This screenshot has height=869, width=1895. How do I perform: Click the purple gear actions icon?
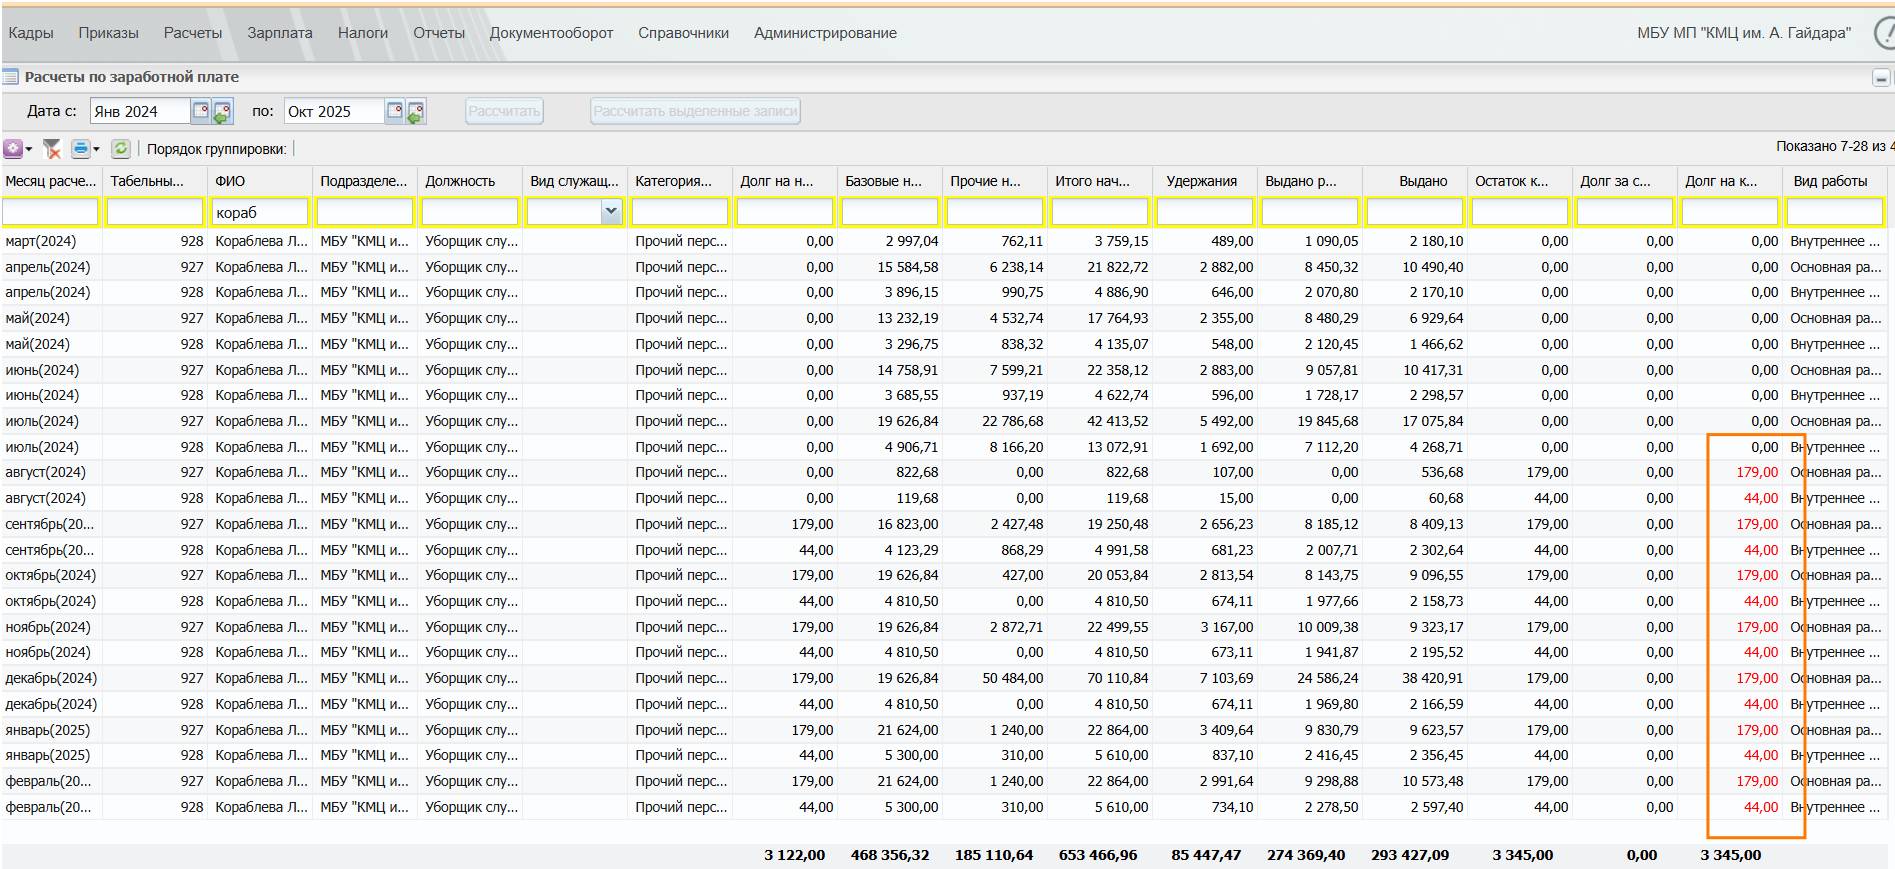(13, 149)
